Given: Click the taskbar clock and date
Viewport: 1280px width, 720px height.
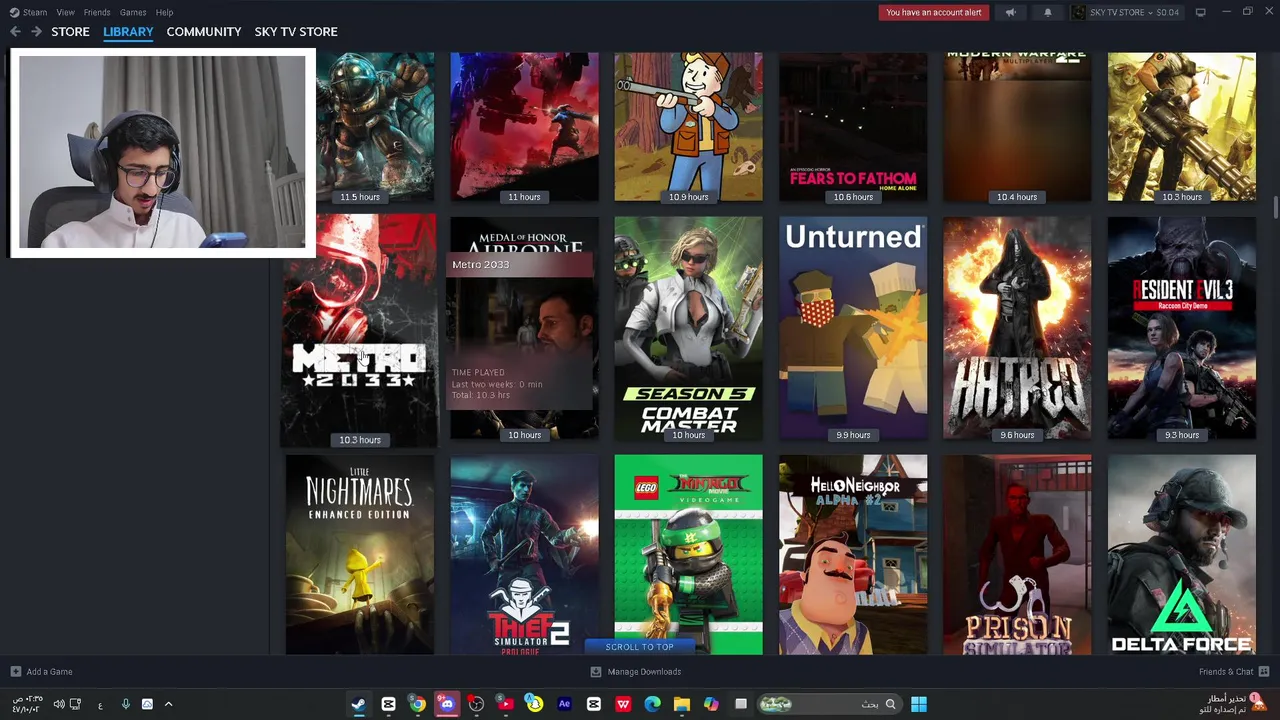Looking at the screenshot, I should pyautogui.click(x=27, y=704).
